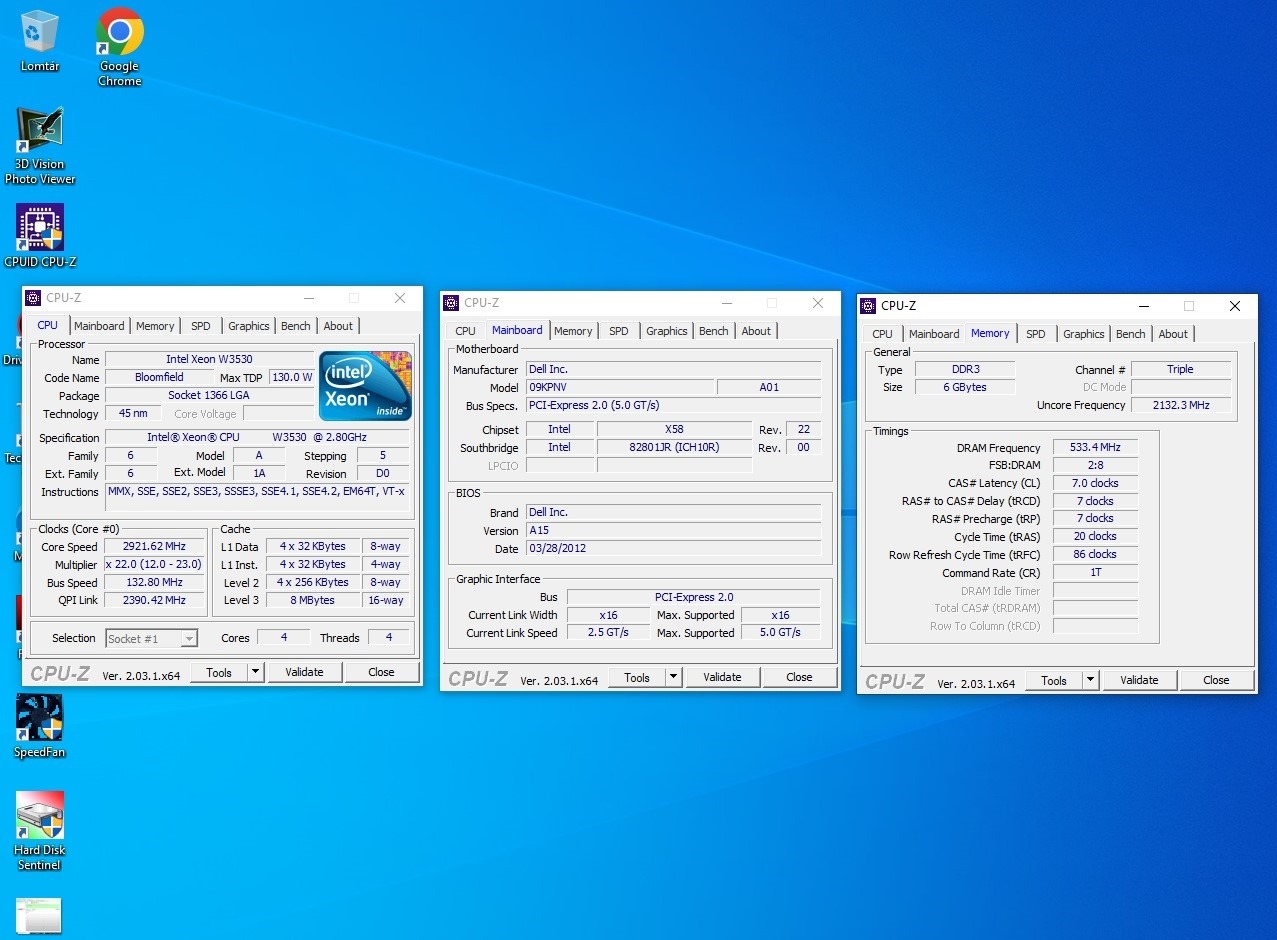This screenshot has width=1277, height=940.
Task: Select SPD tab in Memory window
Action: pyautogui.click(x=1036, y=334)
